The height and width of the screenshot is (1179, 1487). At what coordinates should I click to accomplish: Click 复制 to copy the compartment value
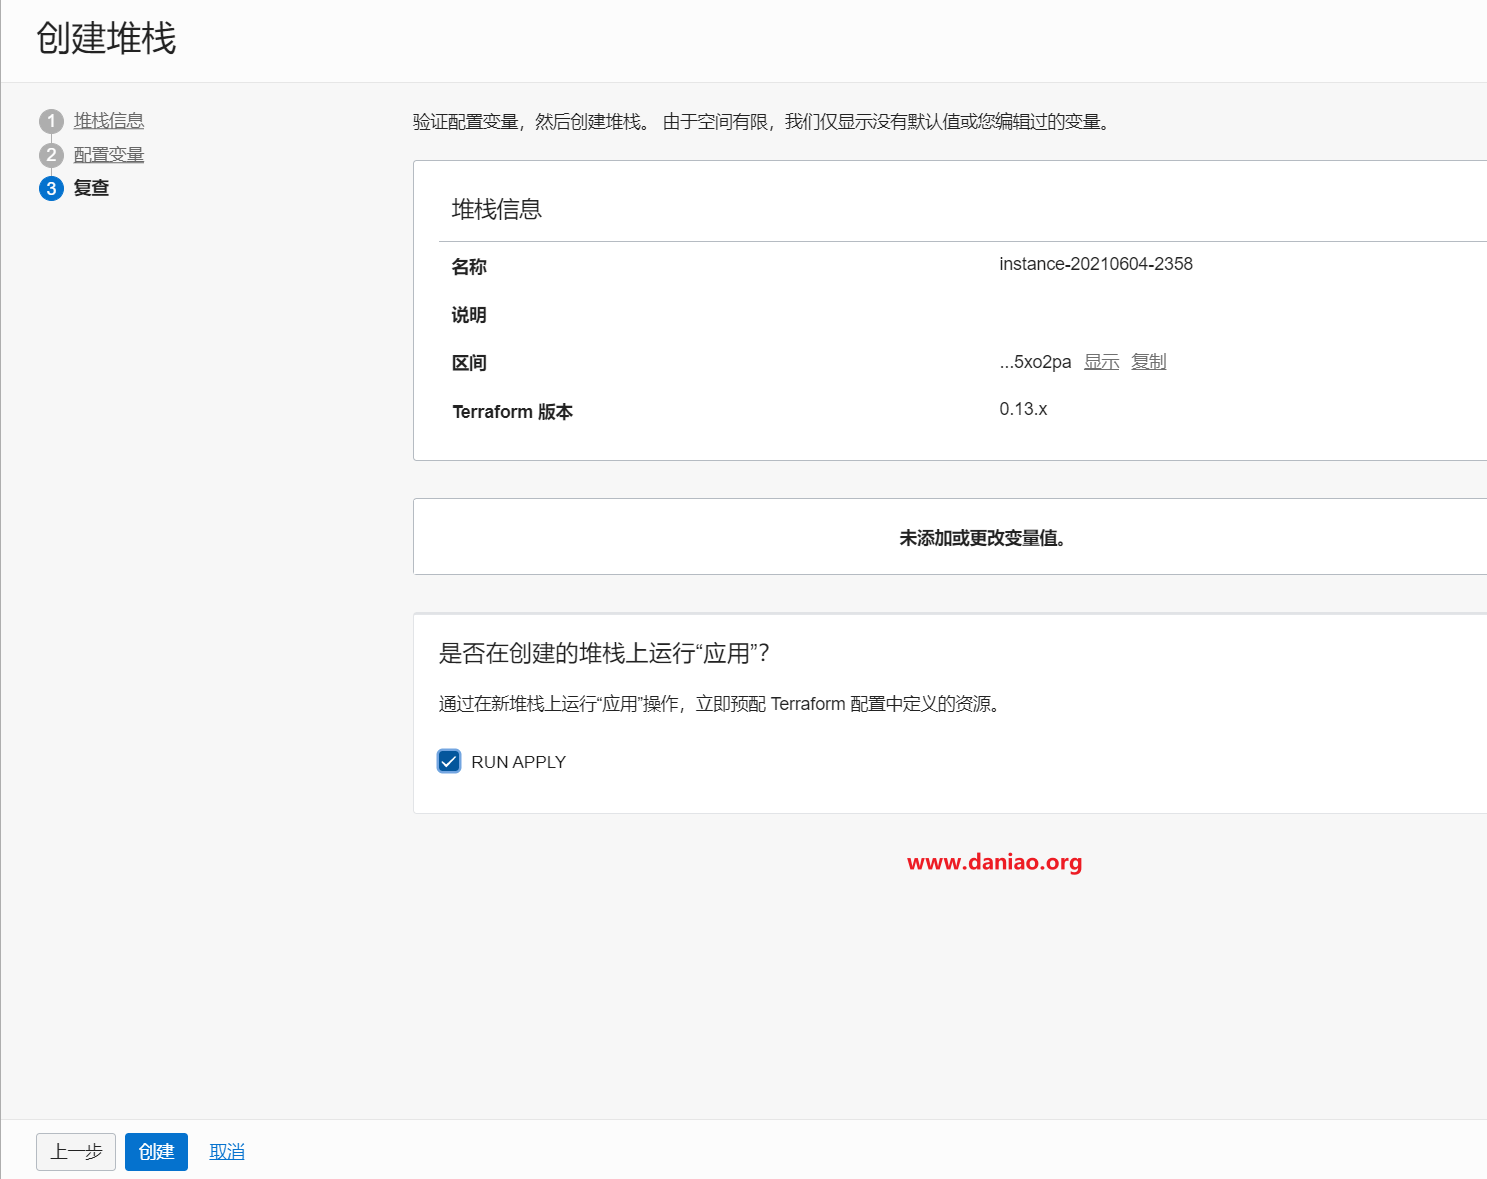pos(1148,361)
